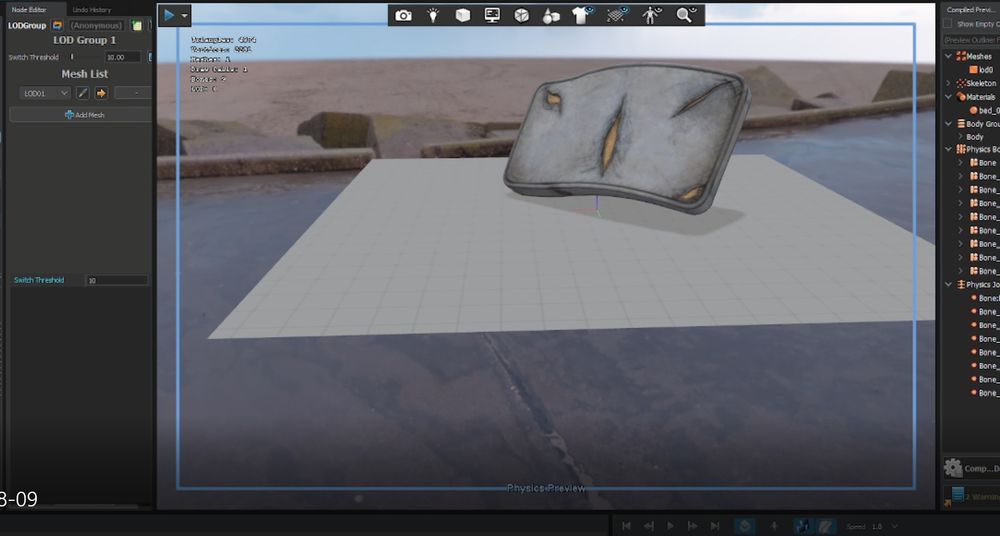This screenshot has width=1000, height=536.
Task: Start the blue play button in viewport
Action: (169, 15)
